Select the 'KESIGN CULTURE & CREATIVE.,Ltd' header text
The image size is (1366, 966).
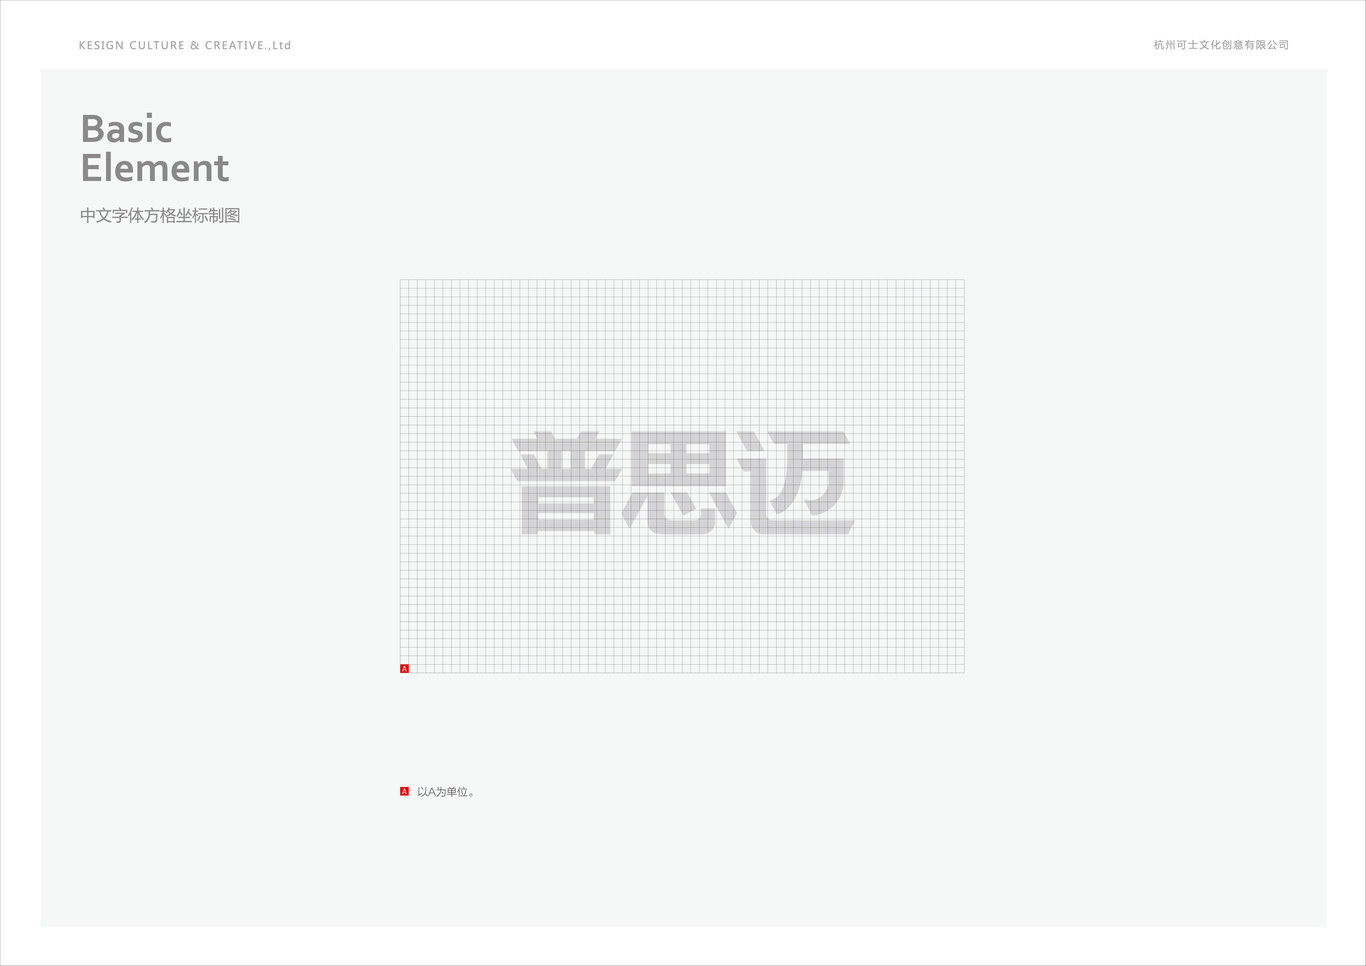[x=185, y=45]
